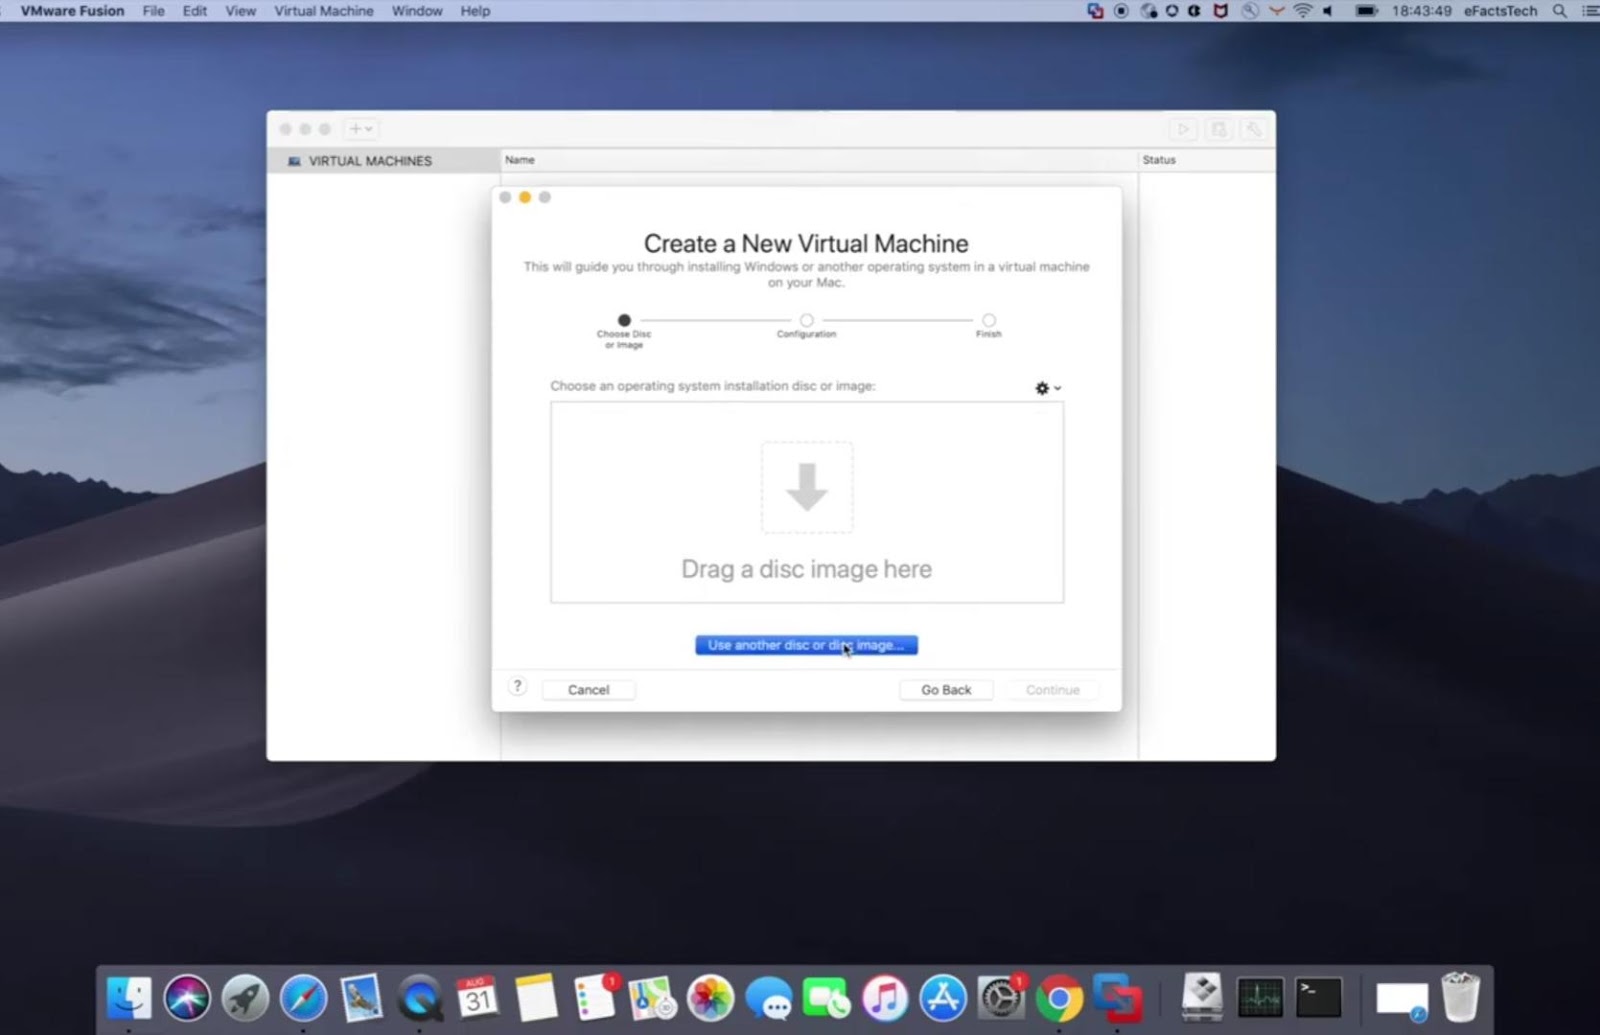
Task: Open the Edit menu
Action: (195, 11)
